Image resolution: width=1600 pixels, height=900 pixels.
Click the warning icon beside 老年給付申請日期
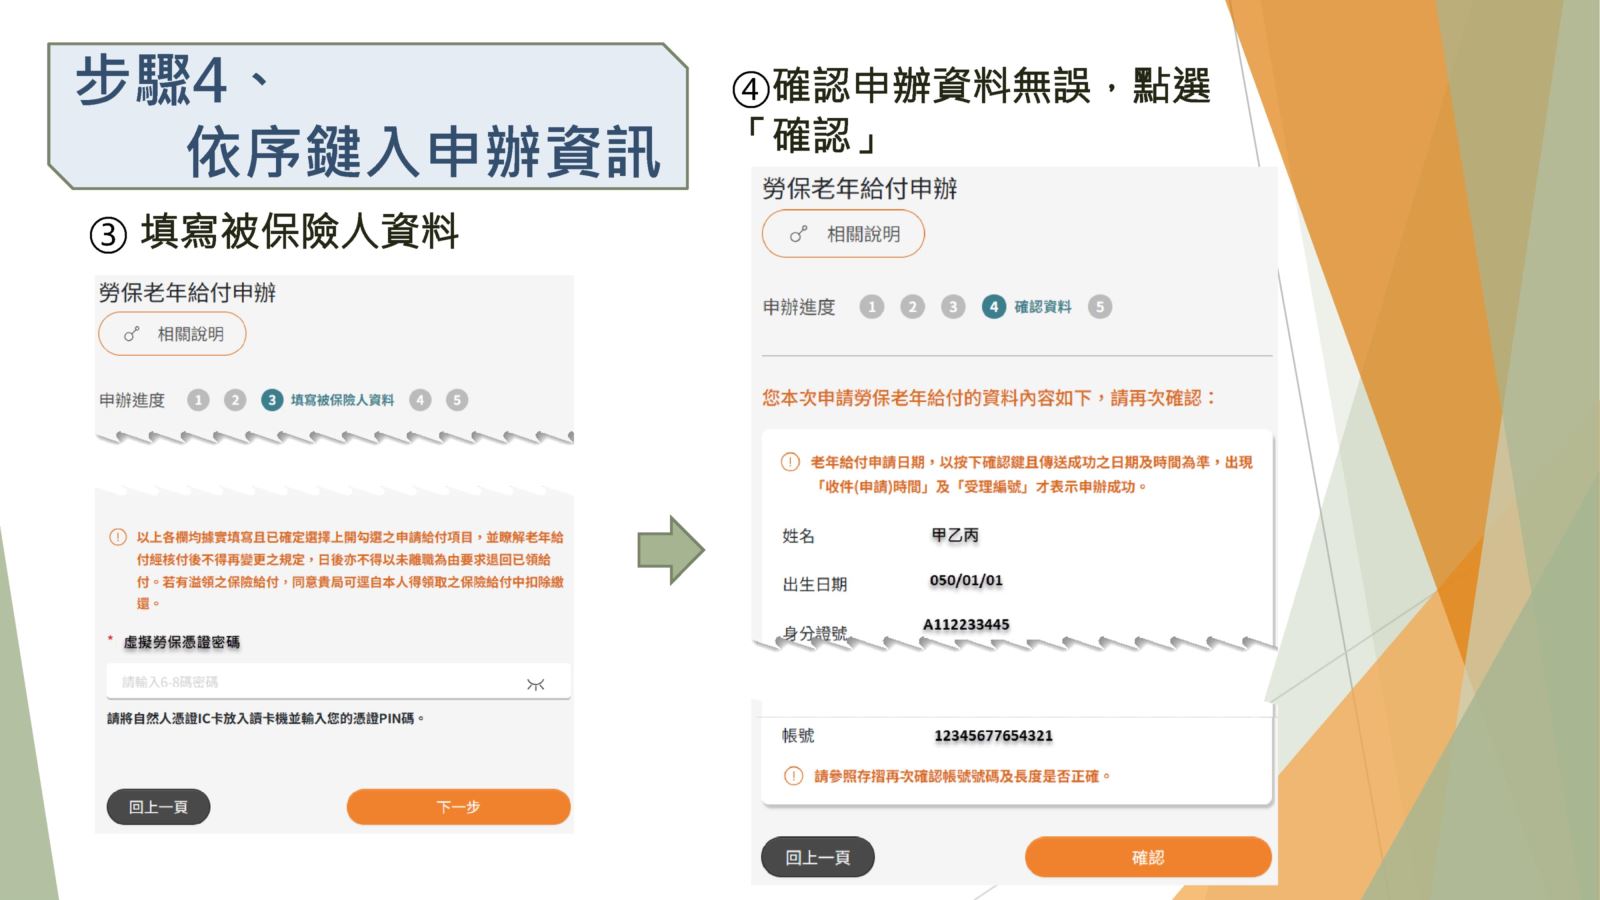pyautogui.click(x=790, y=462)
